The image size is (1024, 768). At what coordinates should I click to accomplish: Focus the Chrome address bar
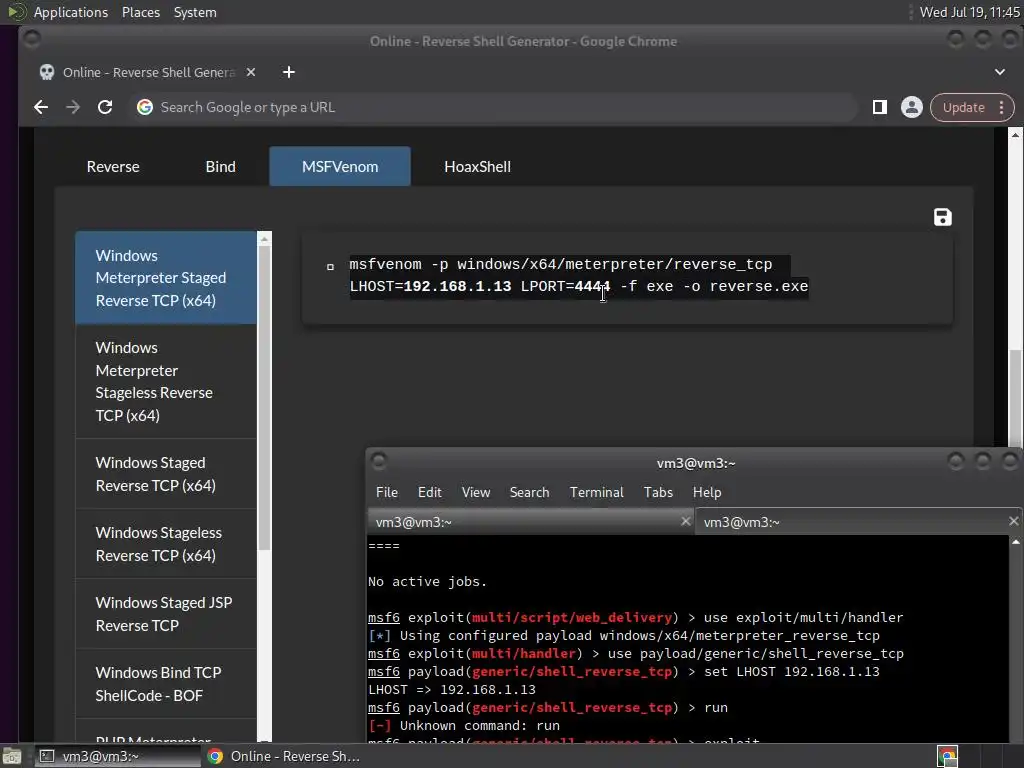point(496,107)
